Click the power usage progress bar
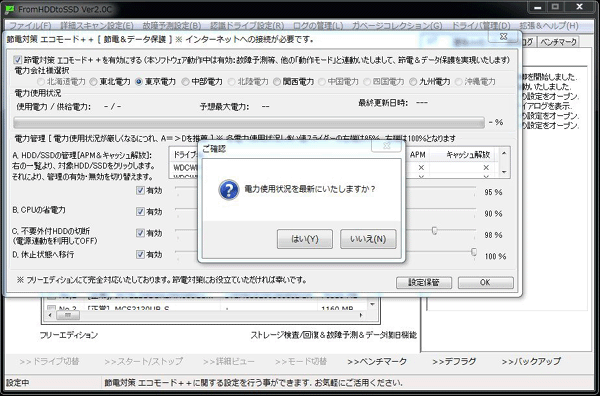600x396 pixels. click(249, 122)
